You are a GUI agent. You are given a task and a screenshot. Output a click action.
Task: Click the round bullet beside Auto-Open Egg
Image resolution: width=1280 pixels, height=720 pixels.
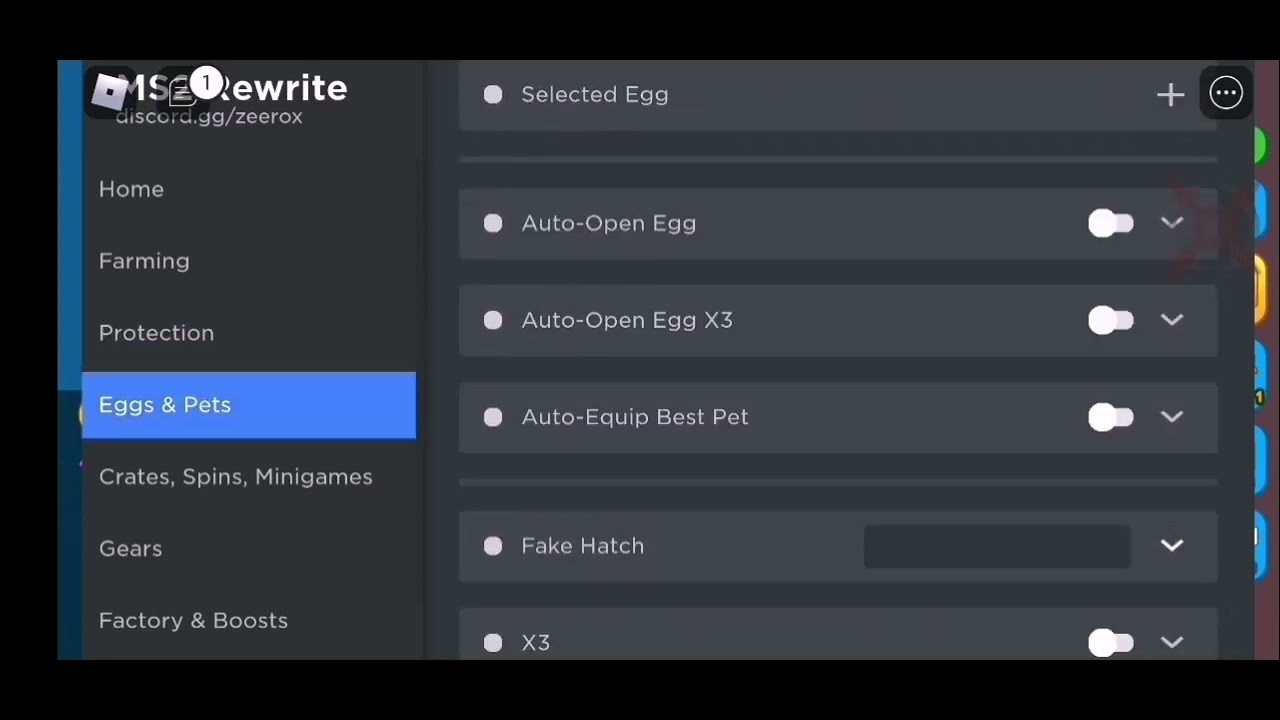tap(493, 224)
